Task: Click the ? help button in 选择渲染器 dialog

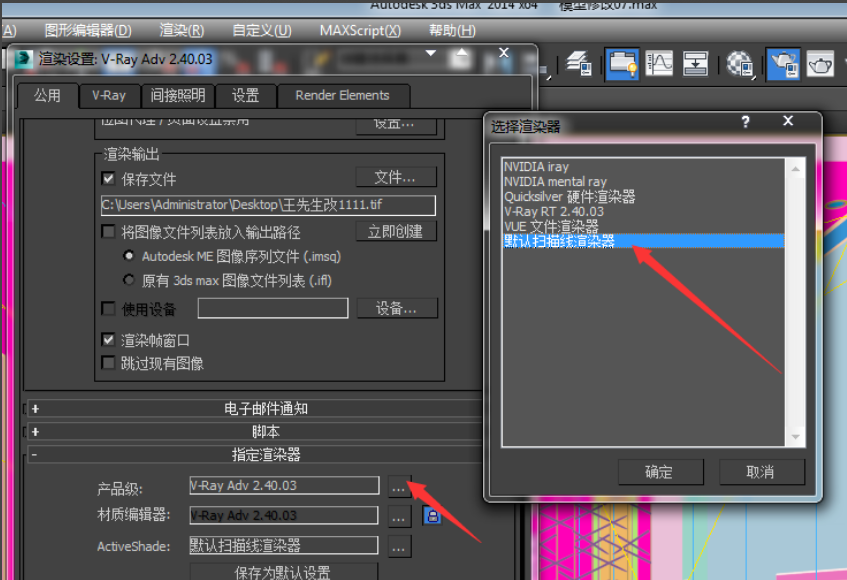Action: pos(745,122)
